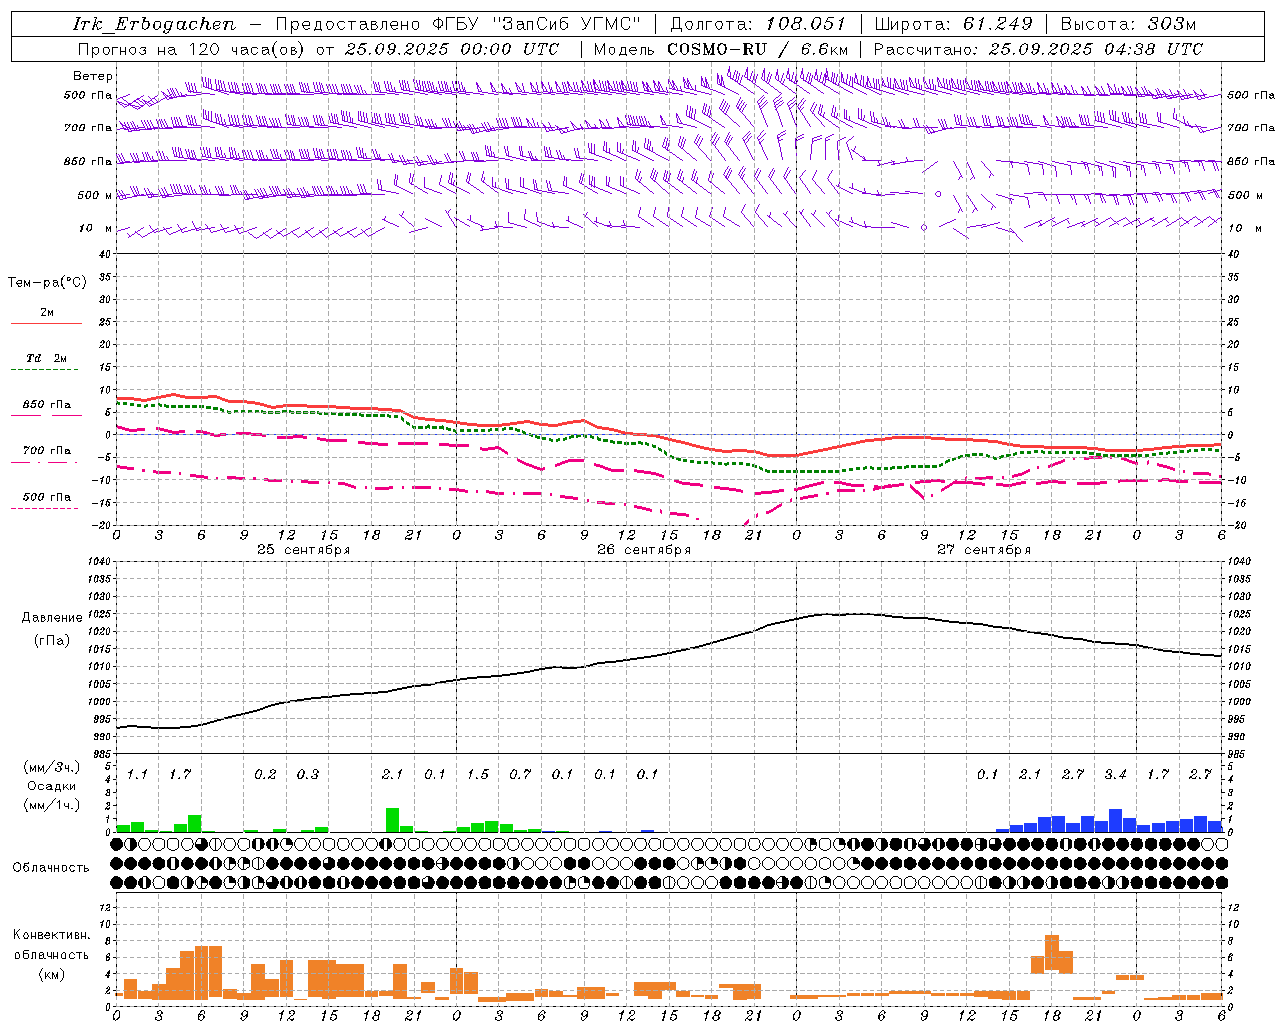Click the "Облачность" cloud cover label
This screenshot has width=1280, height=1024.
pos(51,868)
